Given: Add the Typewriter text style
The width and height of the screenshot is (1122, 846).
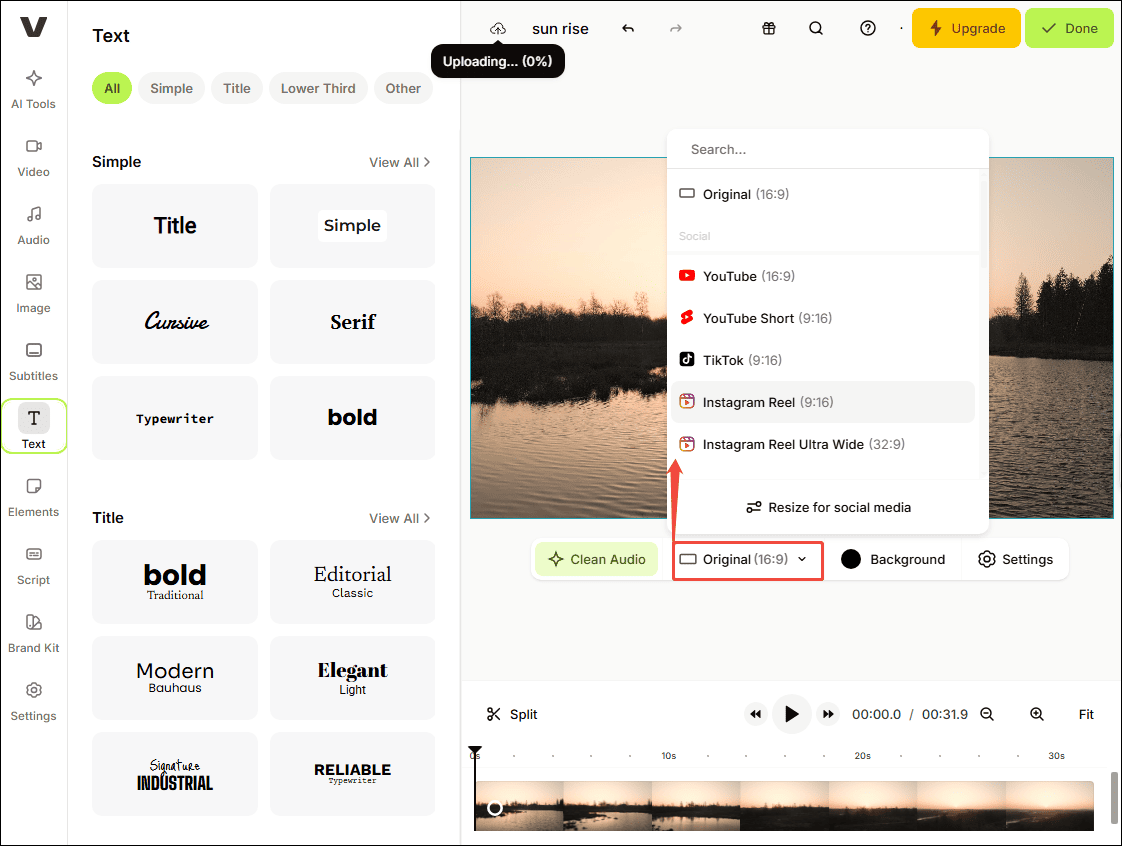Looking at the screenshot, I should pos(175,418).
